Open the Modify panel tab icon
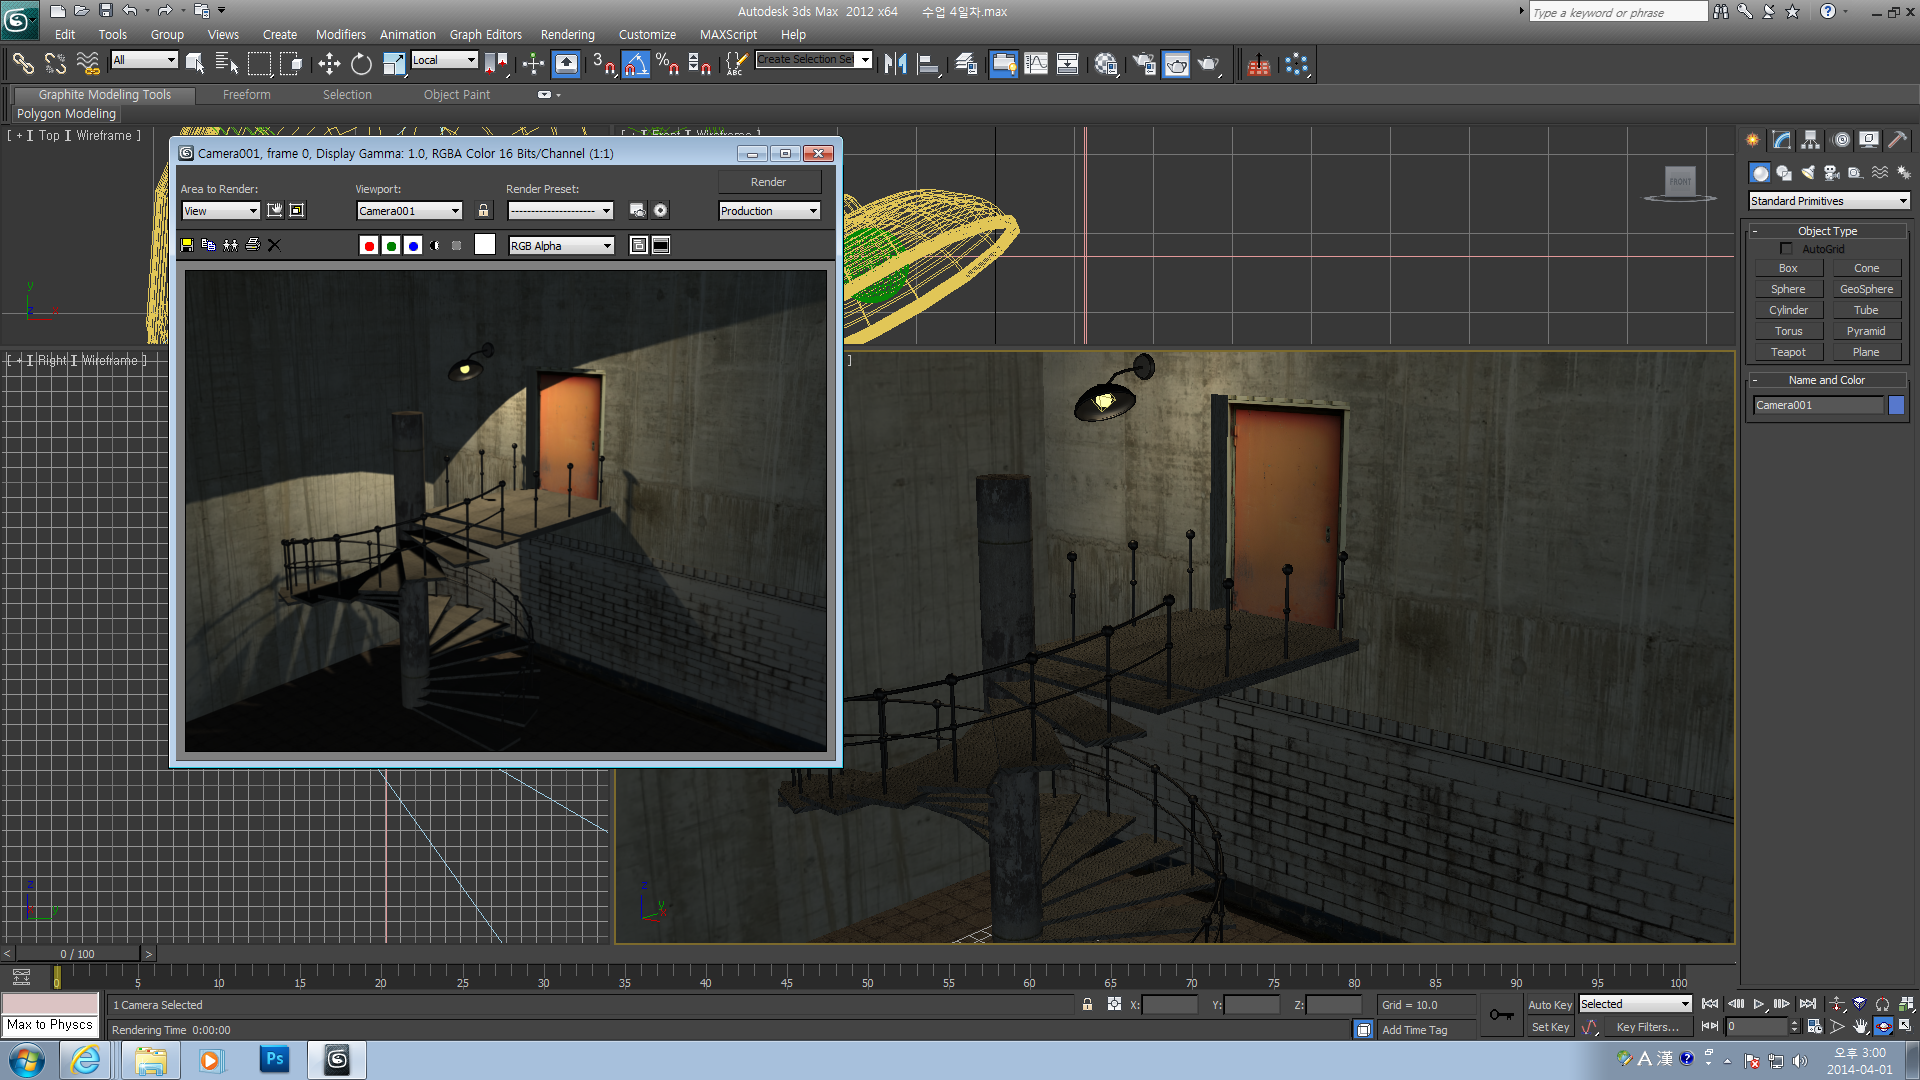The height and width of the screenshot is (1080, 1920). coord(1781,140)
